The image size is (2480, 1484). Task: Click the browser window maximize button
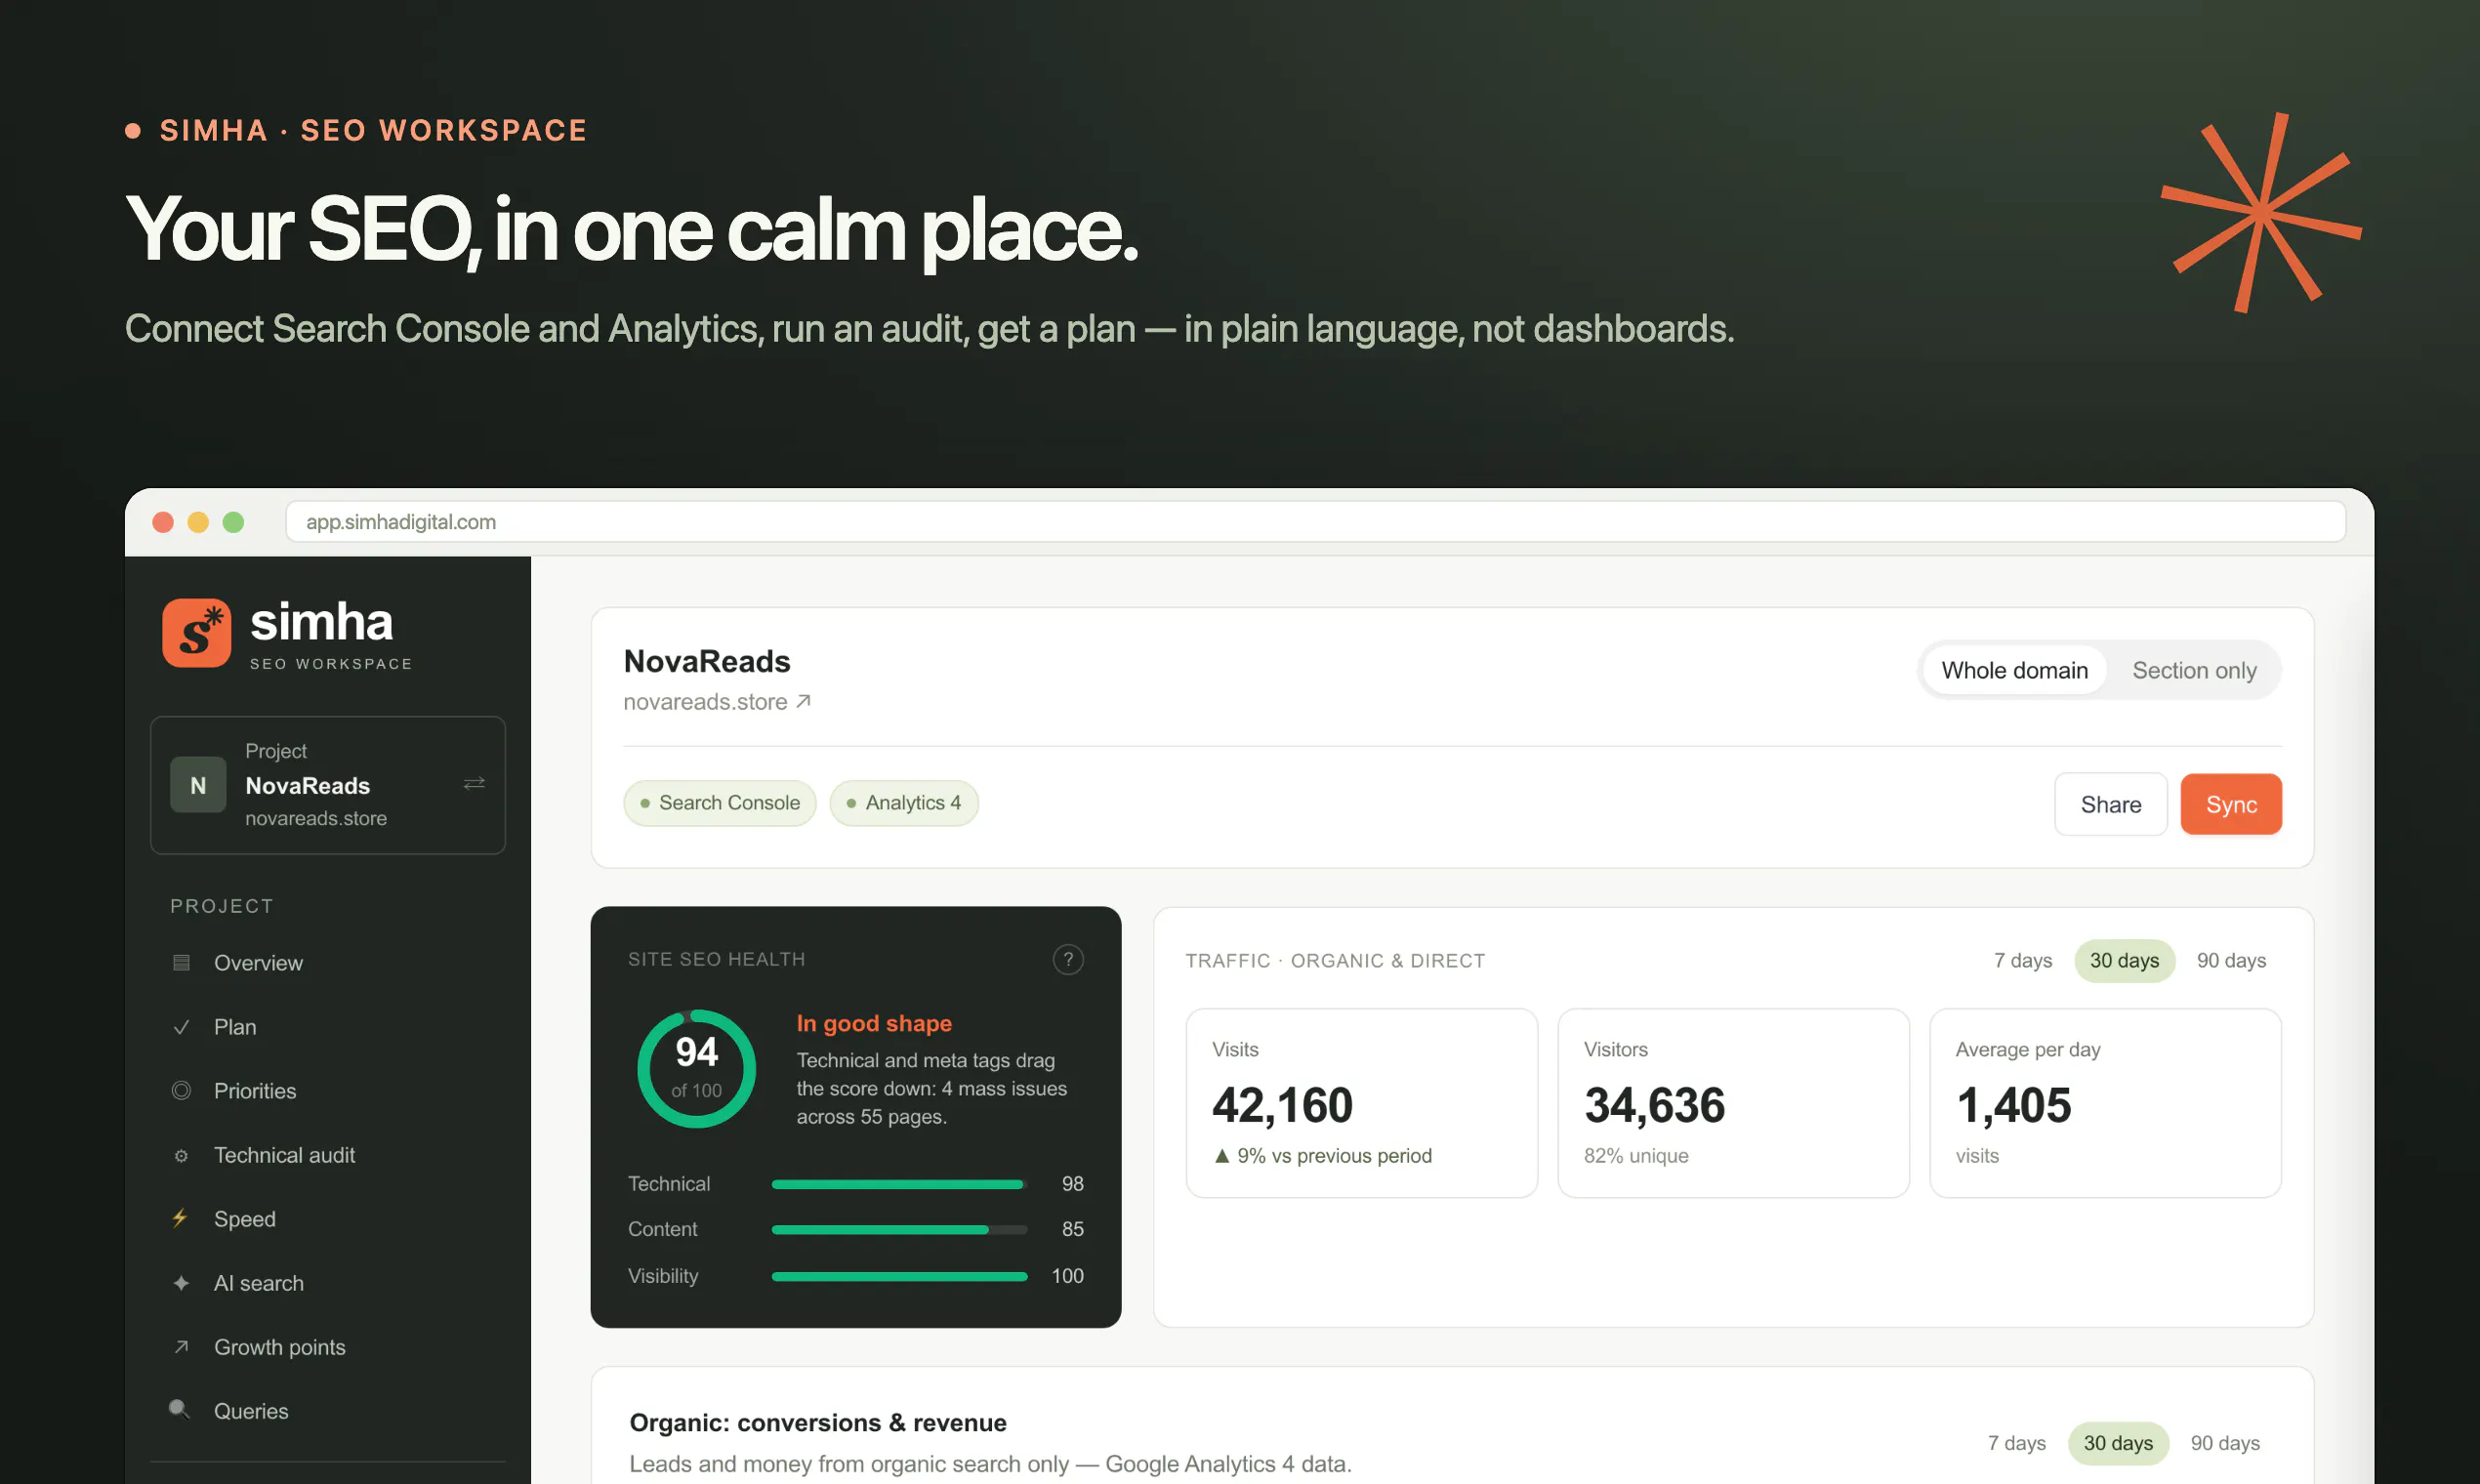pos(233,522)
